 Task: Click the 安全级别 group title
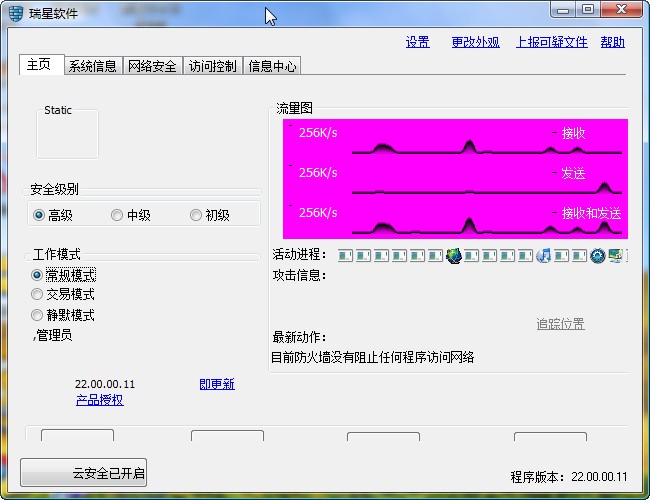click(54, 189)
